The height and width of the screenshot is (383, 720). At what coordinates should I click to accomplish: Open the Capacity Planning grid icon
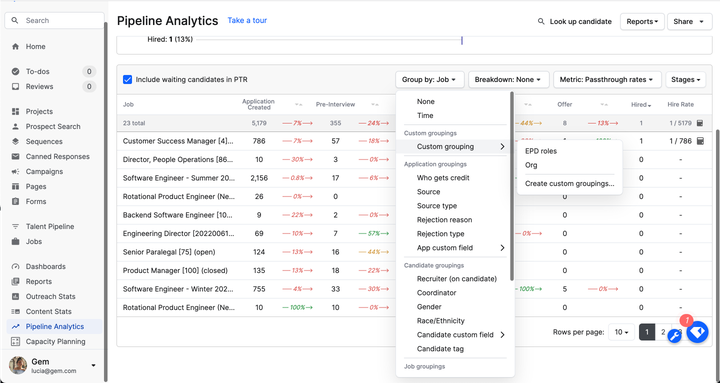16,341
